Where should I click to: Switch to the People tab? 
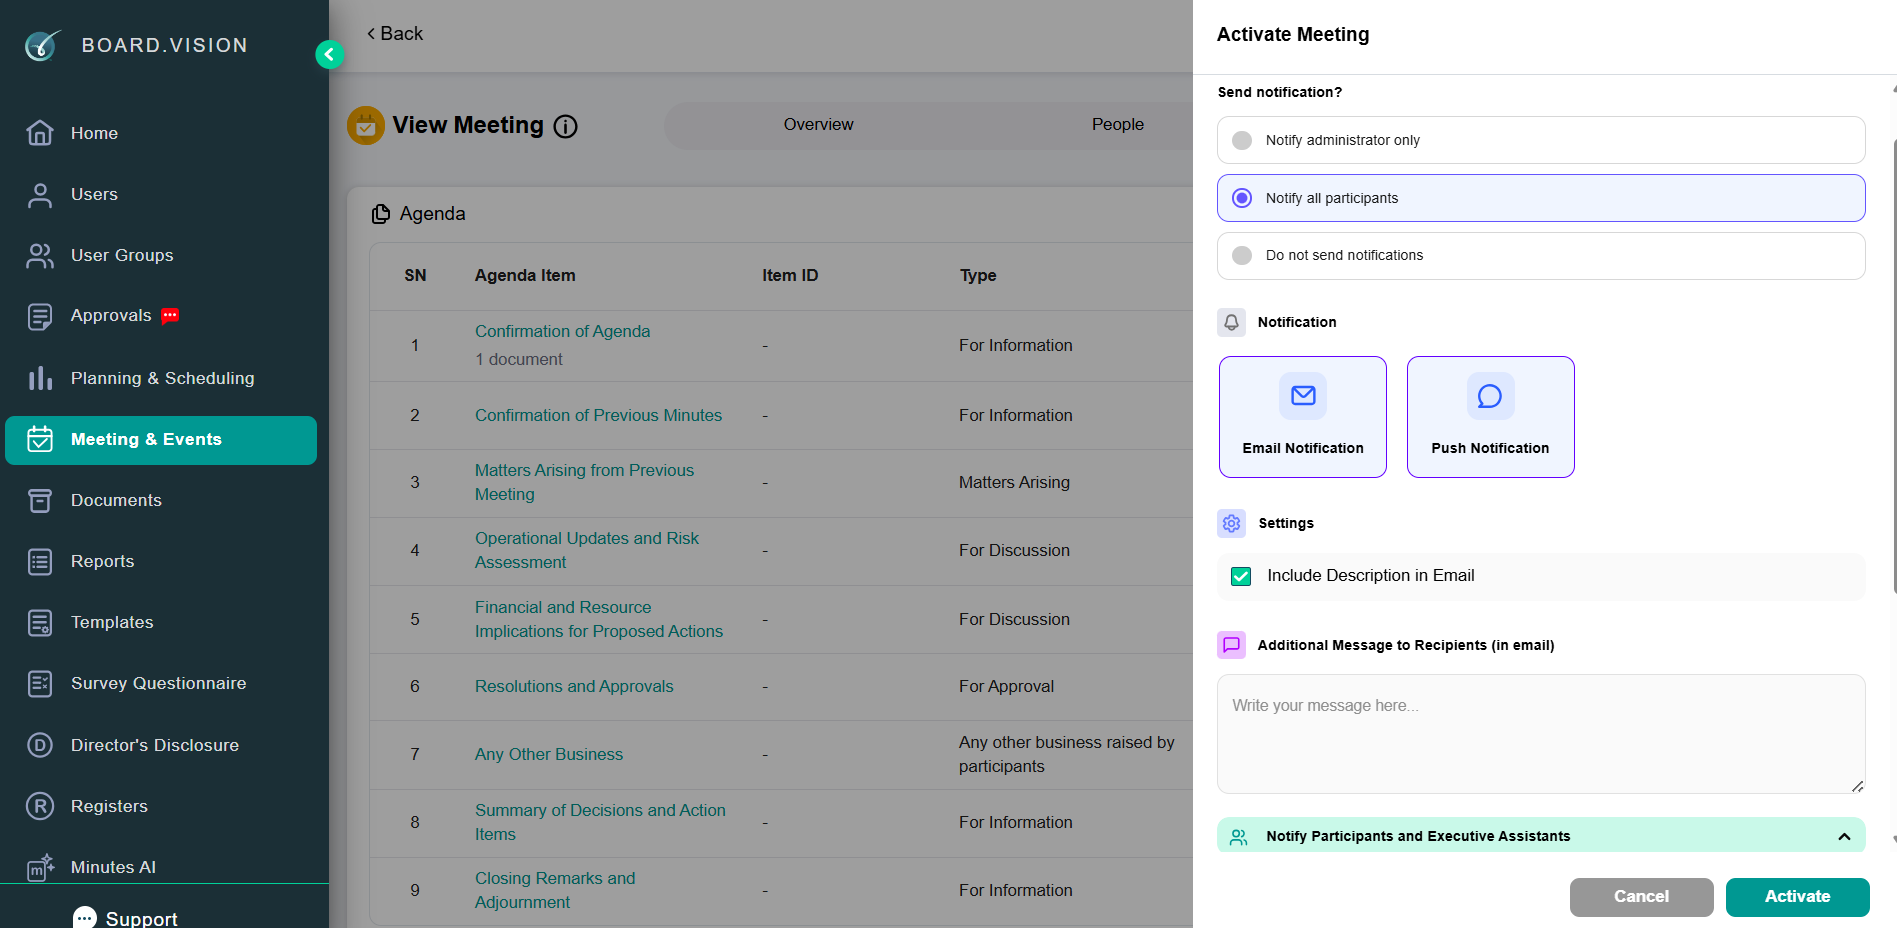click(1118, 125)
